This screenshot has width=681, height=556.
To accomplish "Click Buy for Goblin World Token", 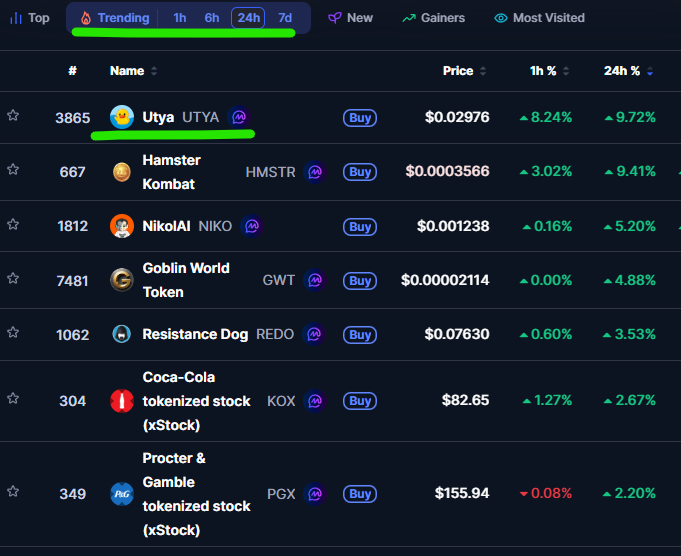I will 360,281.
